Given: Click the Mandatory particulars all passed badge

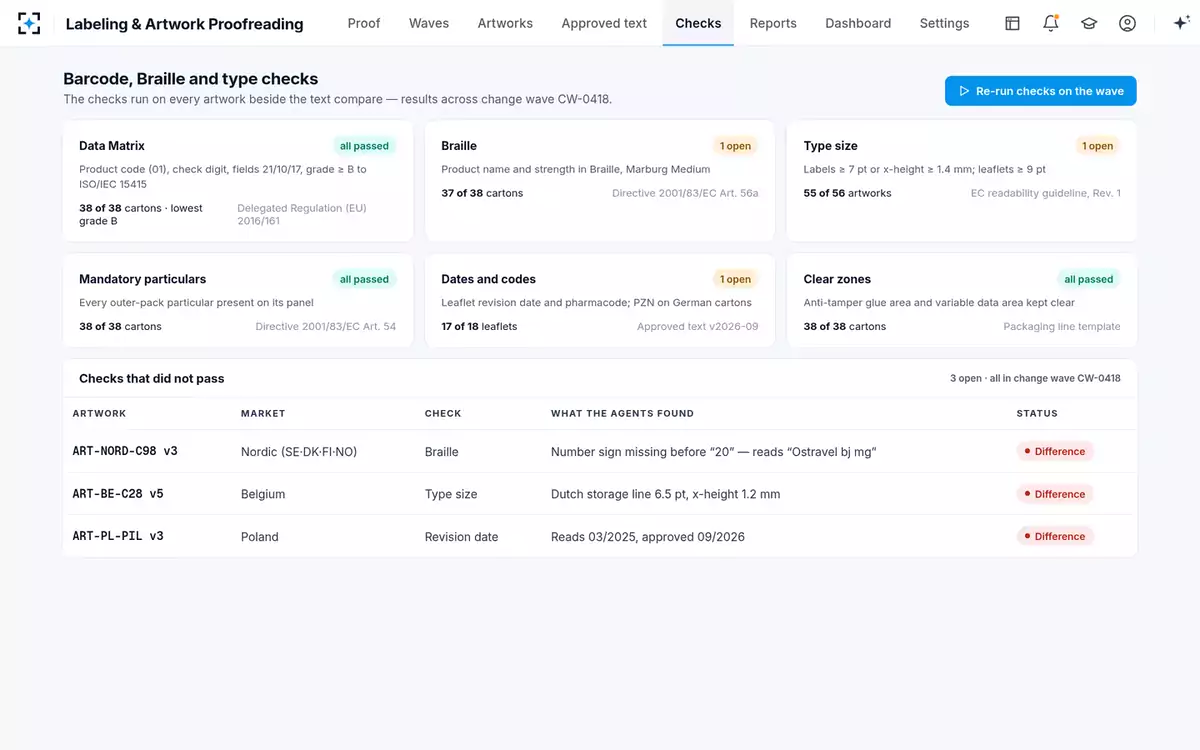Looking at the screenshot, I should [x=364, y=279].
